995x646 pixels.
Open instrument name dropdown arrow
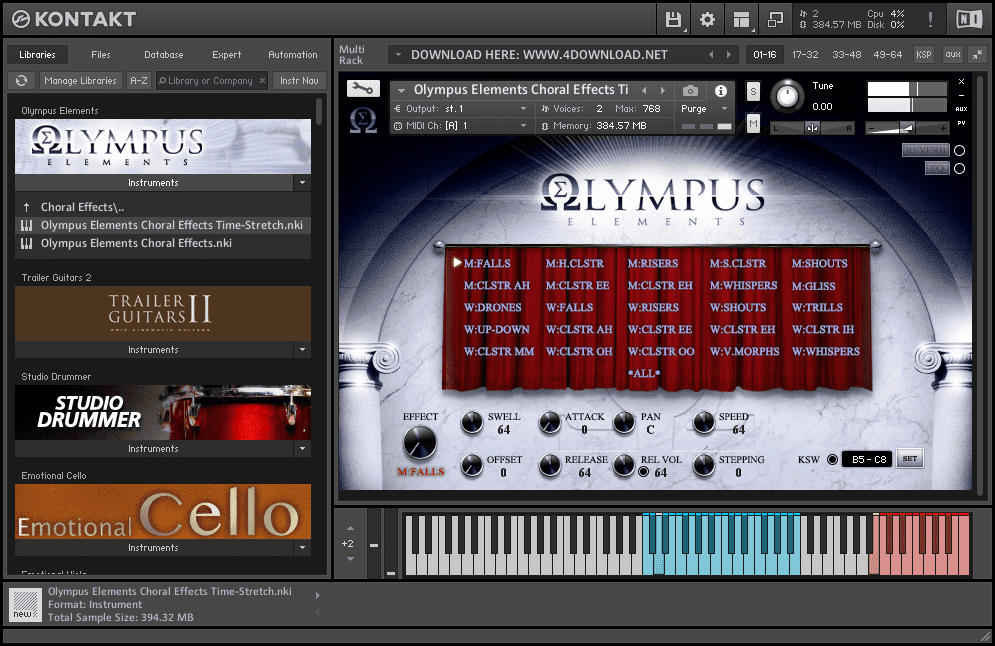(401, 90)
